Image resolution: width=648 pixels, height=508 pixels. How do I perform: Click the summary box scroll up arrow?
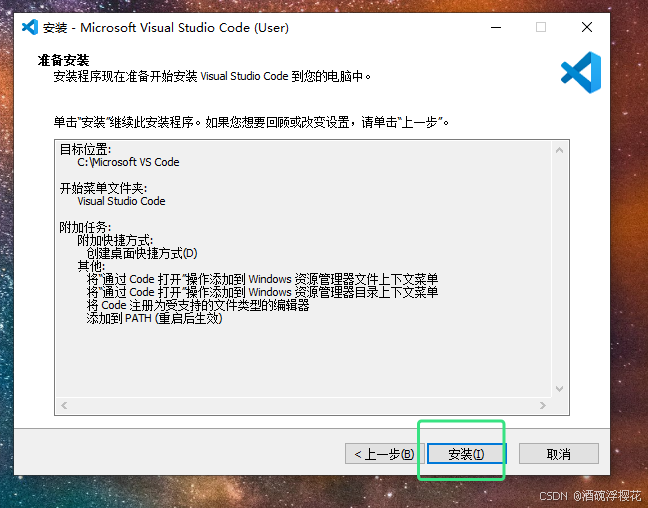point(560,150)
